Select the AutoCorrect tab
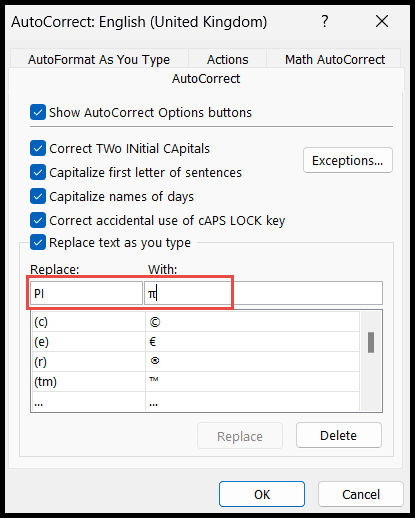Viewport: 415px width, 518px height. tap(206, 79)
